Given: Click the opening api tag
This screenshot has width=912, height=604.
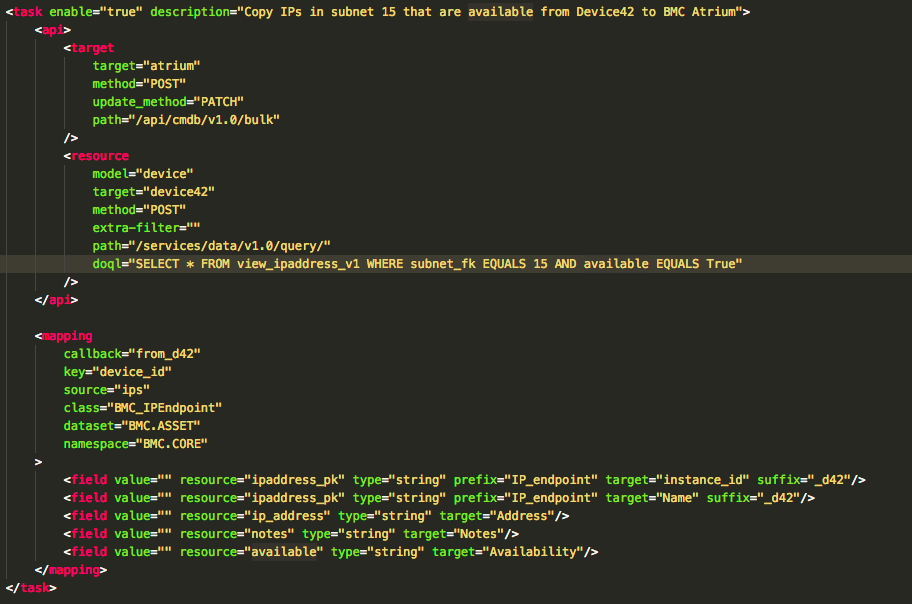Looking at the screenshot, I should [x=52, y=30].
